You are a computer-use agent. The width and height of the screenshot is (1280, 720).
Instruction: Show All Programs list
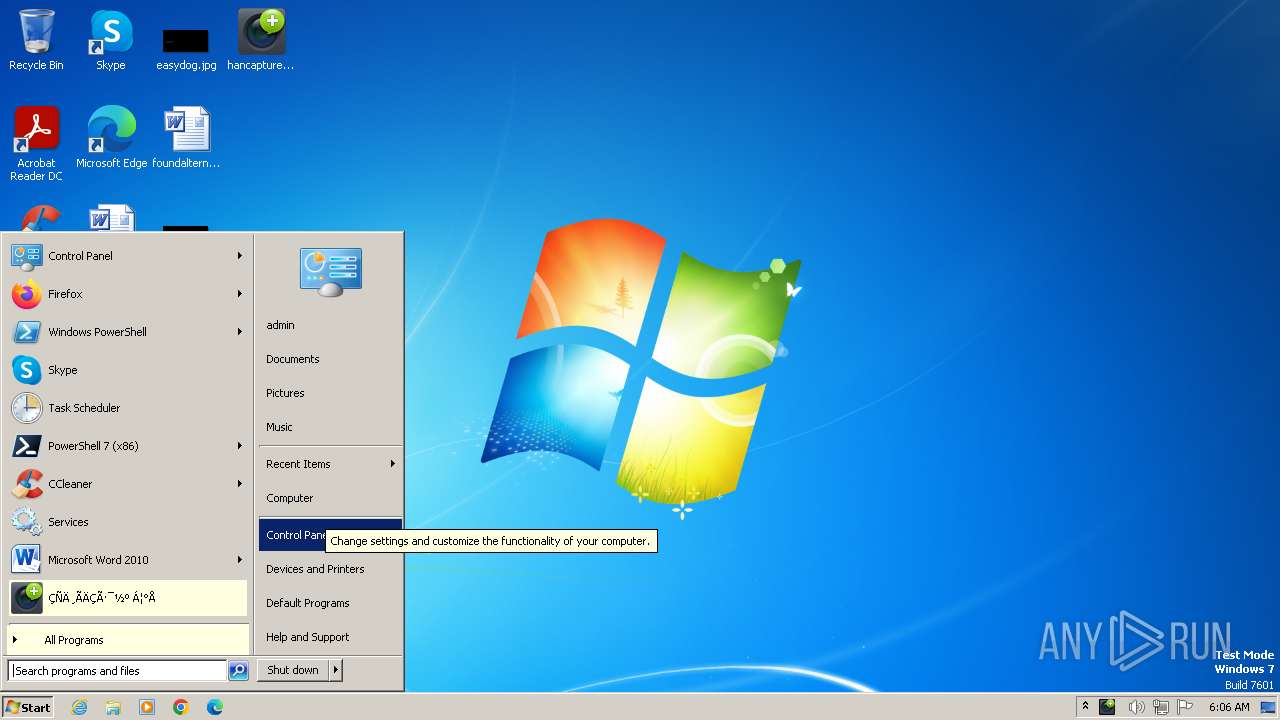pyautogui.click(x=128, y=640)
